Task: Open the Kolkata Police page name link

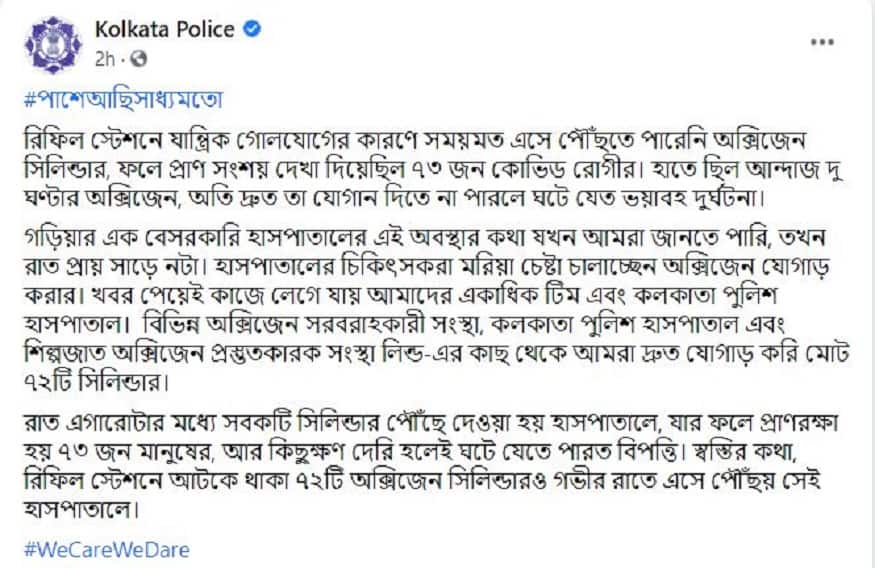Action: click(164, 30)
